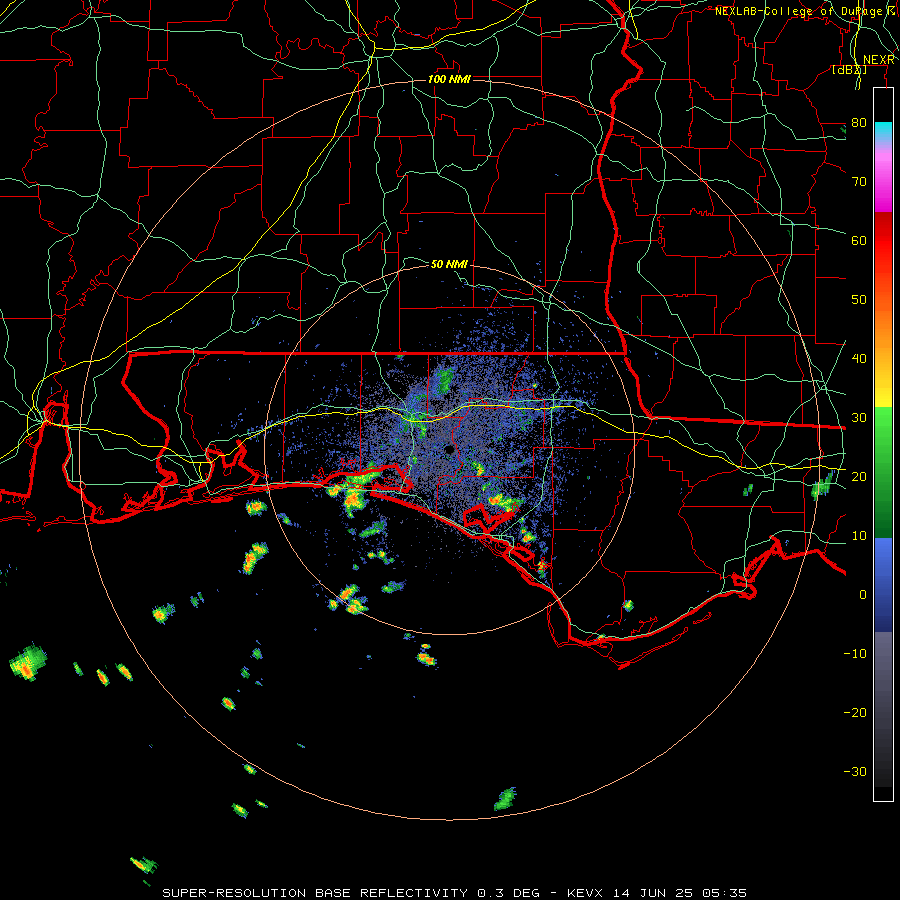Click the 70 value on the dBZ scale

coord(859,181)
